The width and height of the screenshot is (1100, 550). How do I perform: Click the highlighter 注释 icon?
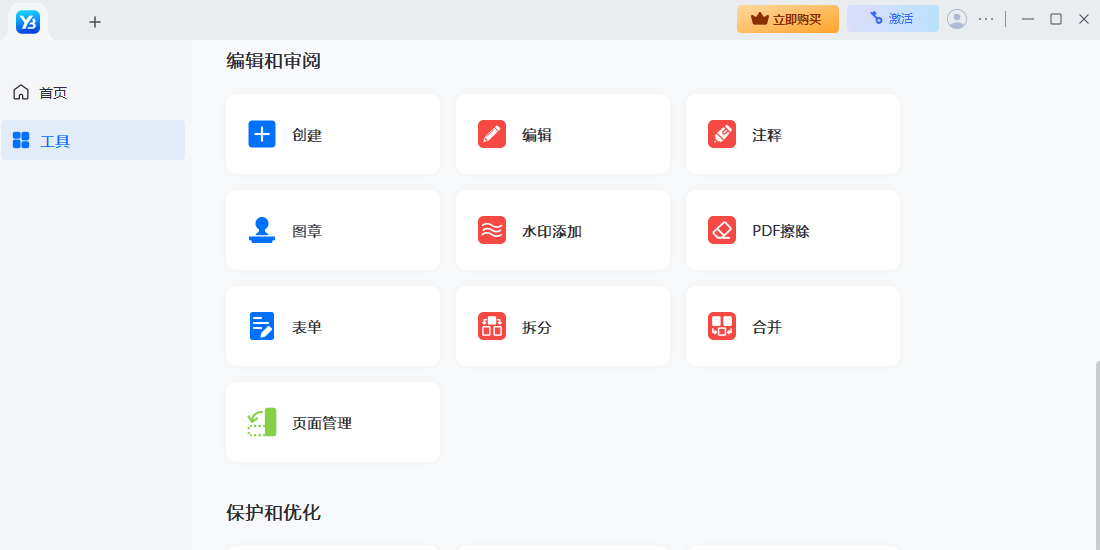tap(722, 134)
